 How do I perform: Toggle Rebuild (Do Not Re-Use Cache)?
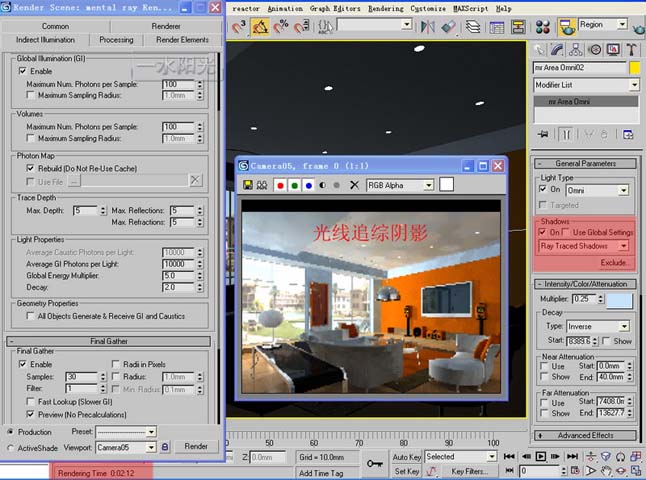[x=30, y=168]
